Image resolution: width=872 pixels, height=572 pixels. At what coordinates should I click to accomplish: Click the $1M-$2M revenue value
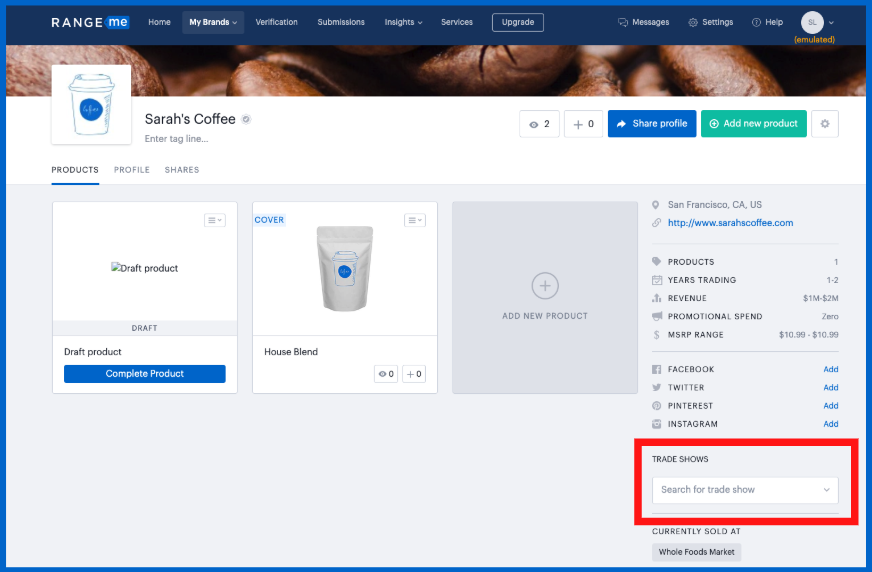click(820, 299)
